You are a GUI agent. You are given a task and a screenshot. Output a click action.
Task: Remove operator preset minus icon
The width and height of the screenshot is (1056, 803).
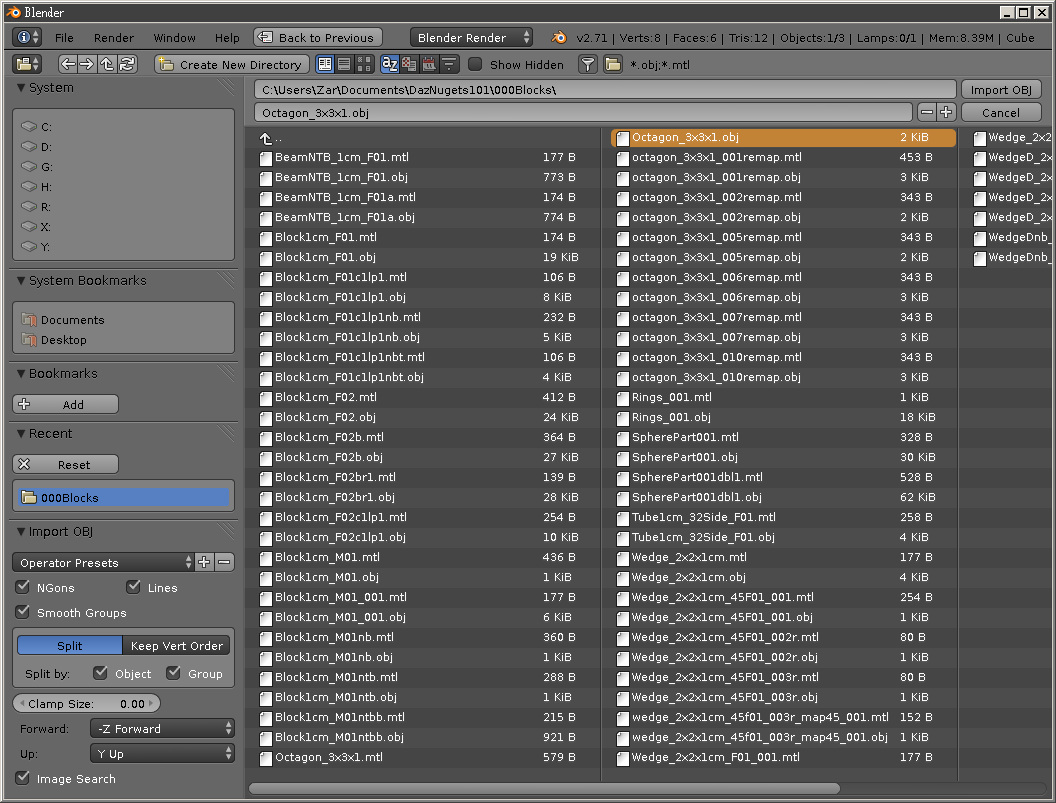tap(224, 562)
